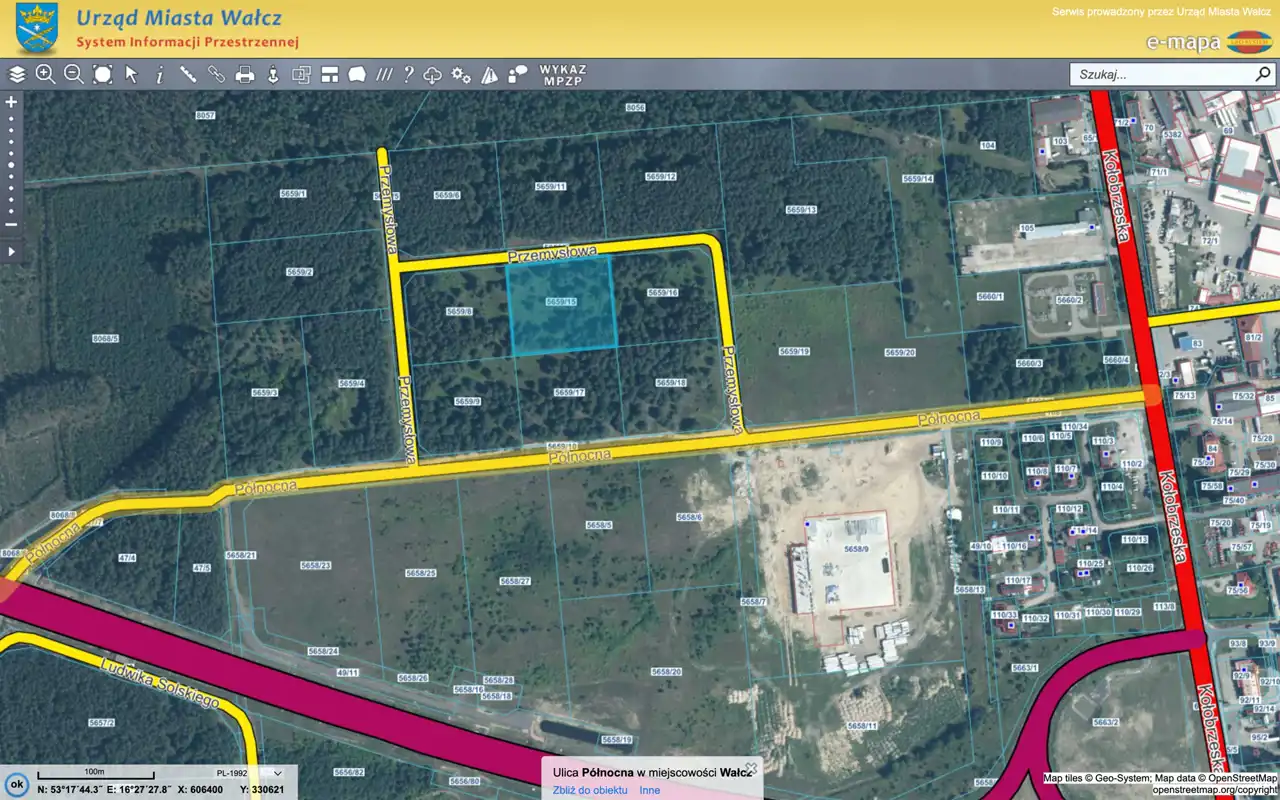Open the settings gears icon

pos(461,74)
